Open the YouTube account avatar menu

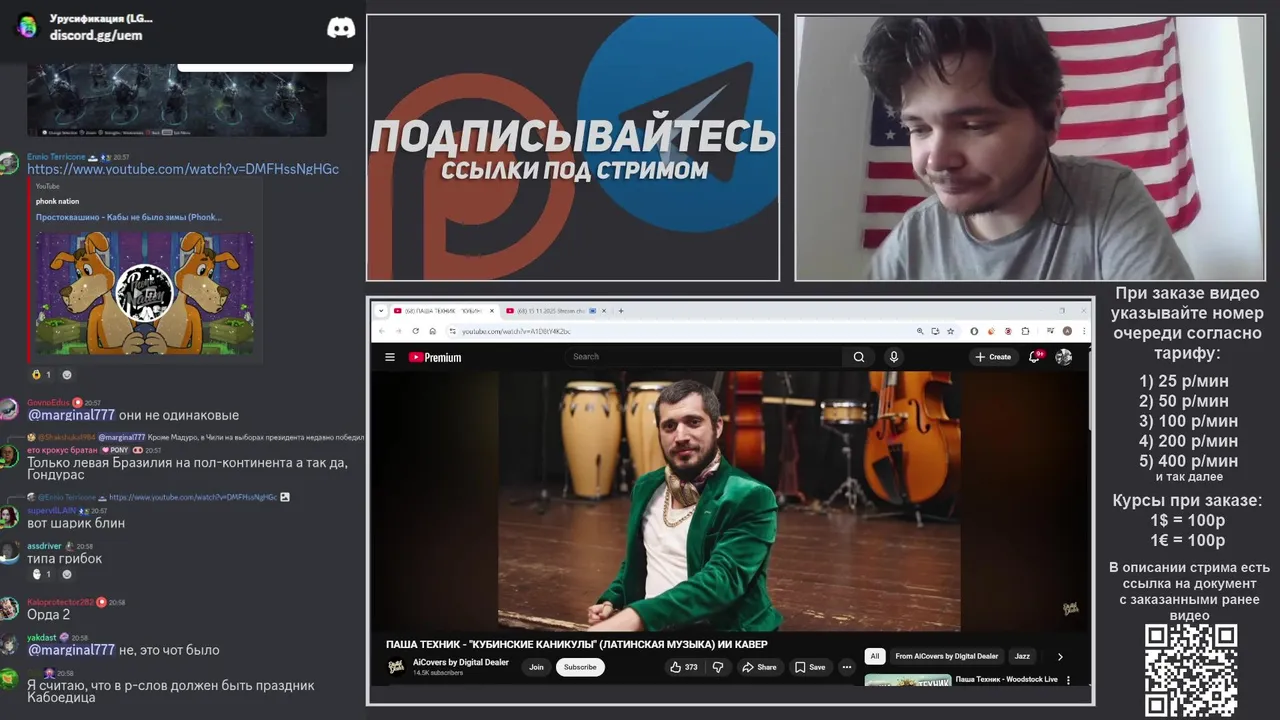1063,357
